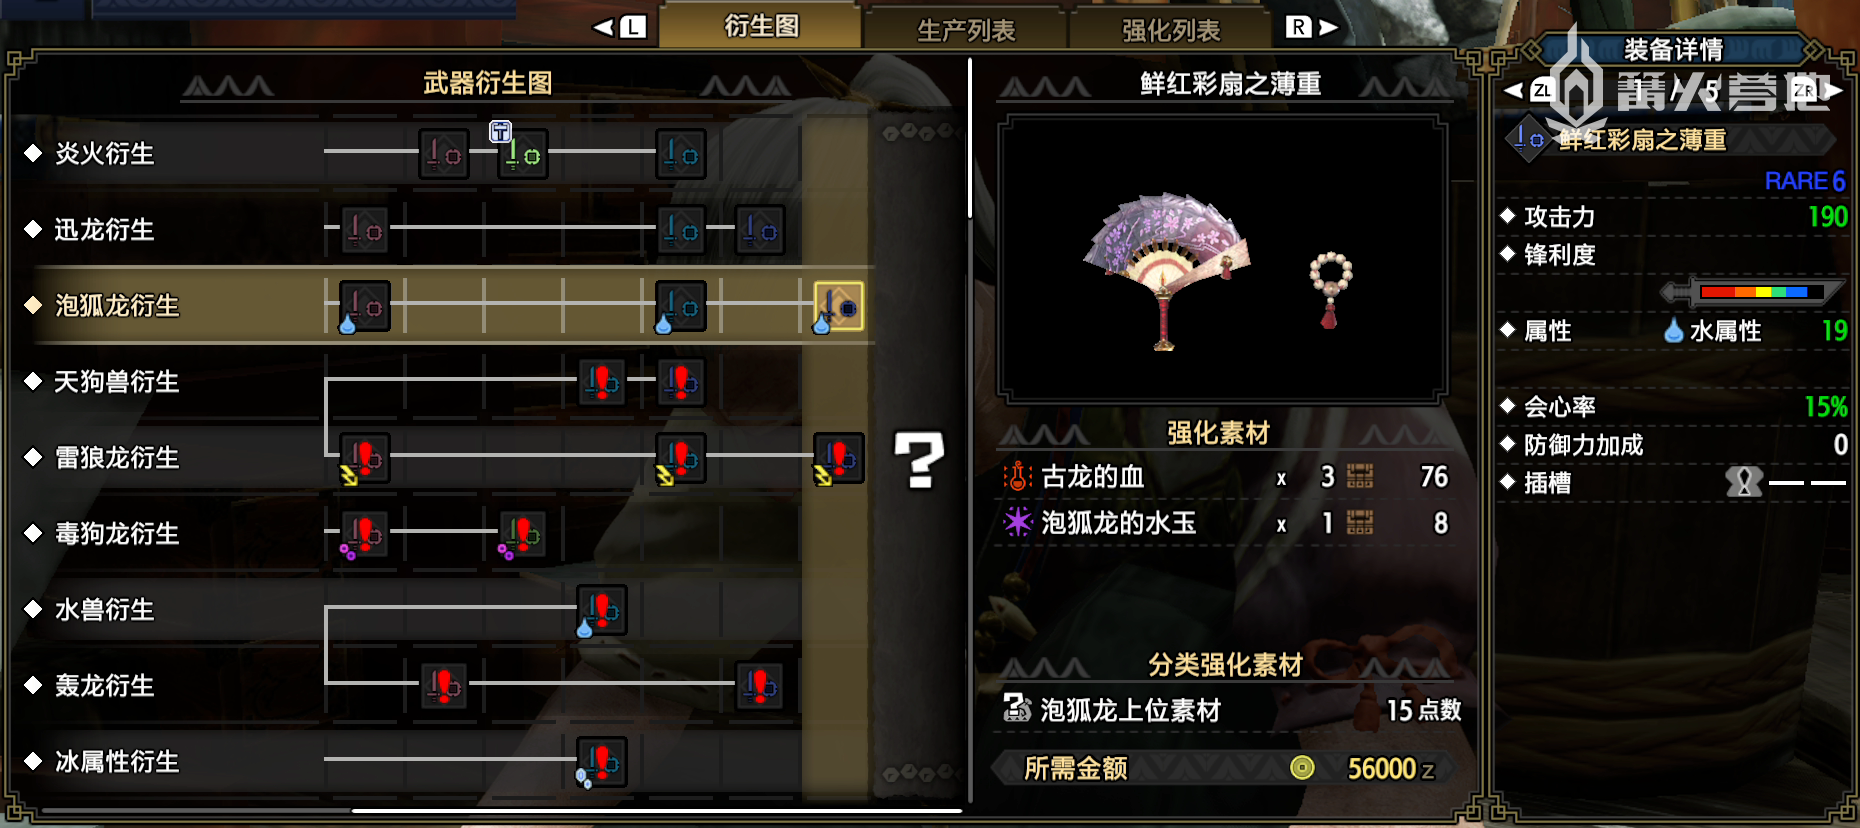Select poison weapon node at start of 毒狗龙衍生
This screenshot has width=1860, height=828.
[364, 534]
